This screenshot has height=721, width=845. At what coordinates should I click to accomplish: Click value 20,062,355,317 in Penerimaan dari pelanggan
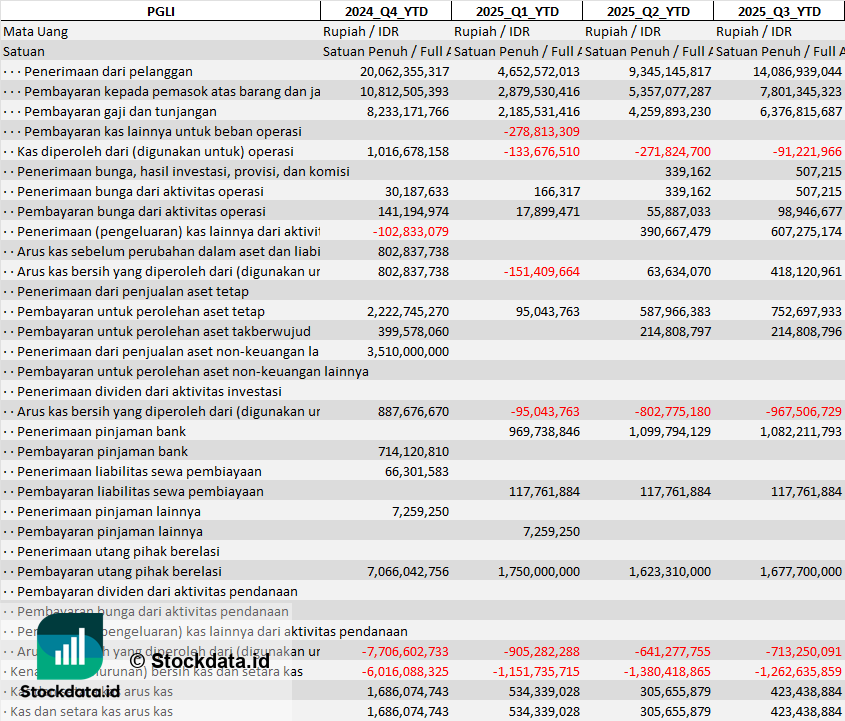tap(404, 72)
